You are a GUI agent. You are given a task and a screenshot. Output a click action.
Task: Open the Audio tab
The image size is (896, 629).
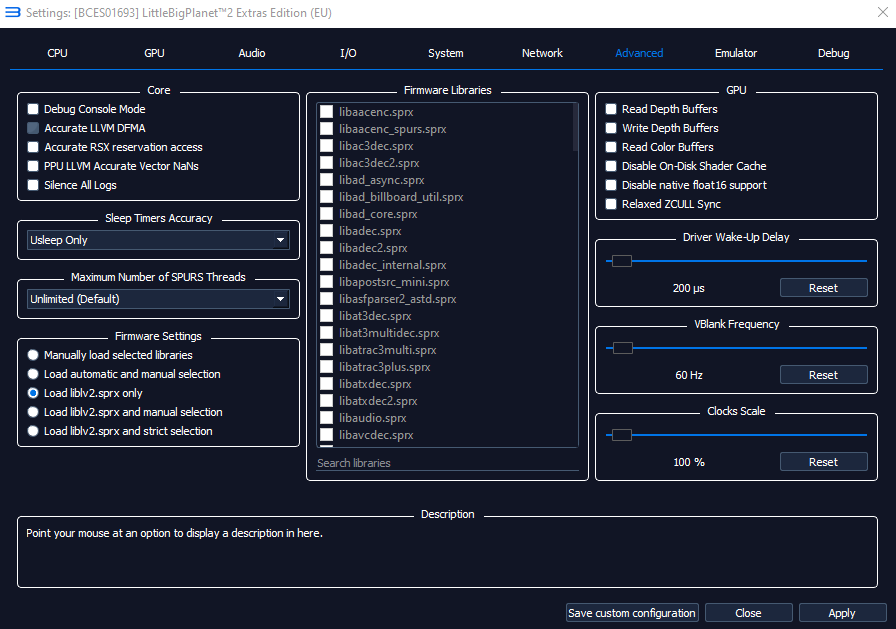(x=251, y=53)
